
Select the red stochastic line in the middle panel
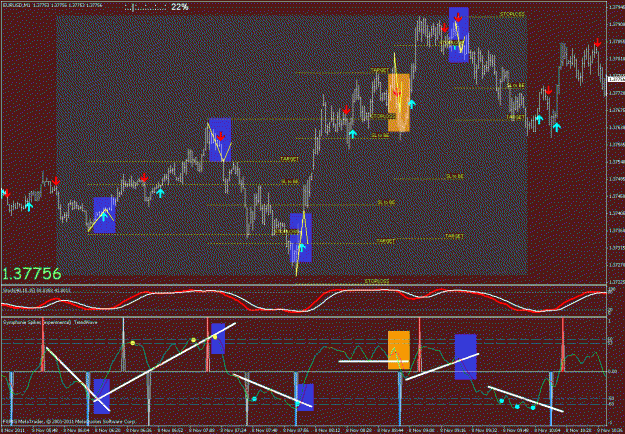click(x=303, y=300)
